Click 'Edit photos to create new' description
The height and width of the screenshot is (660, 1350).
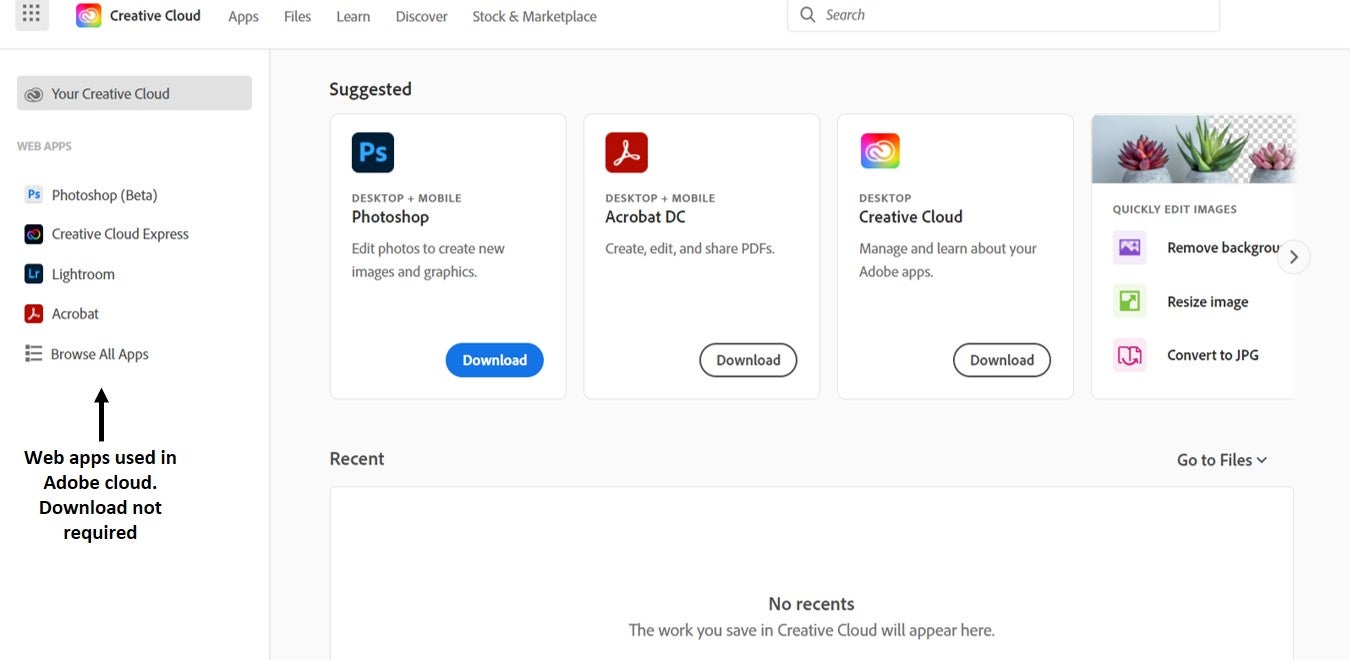click(428, 248)
